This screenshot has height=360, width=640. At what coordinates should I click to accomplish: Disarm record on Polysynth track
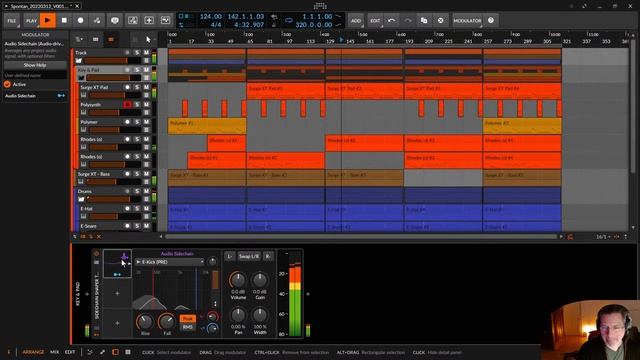tap(127, 104)
